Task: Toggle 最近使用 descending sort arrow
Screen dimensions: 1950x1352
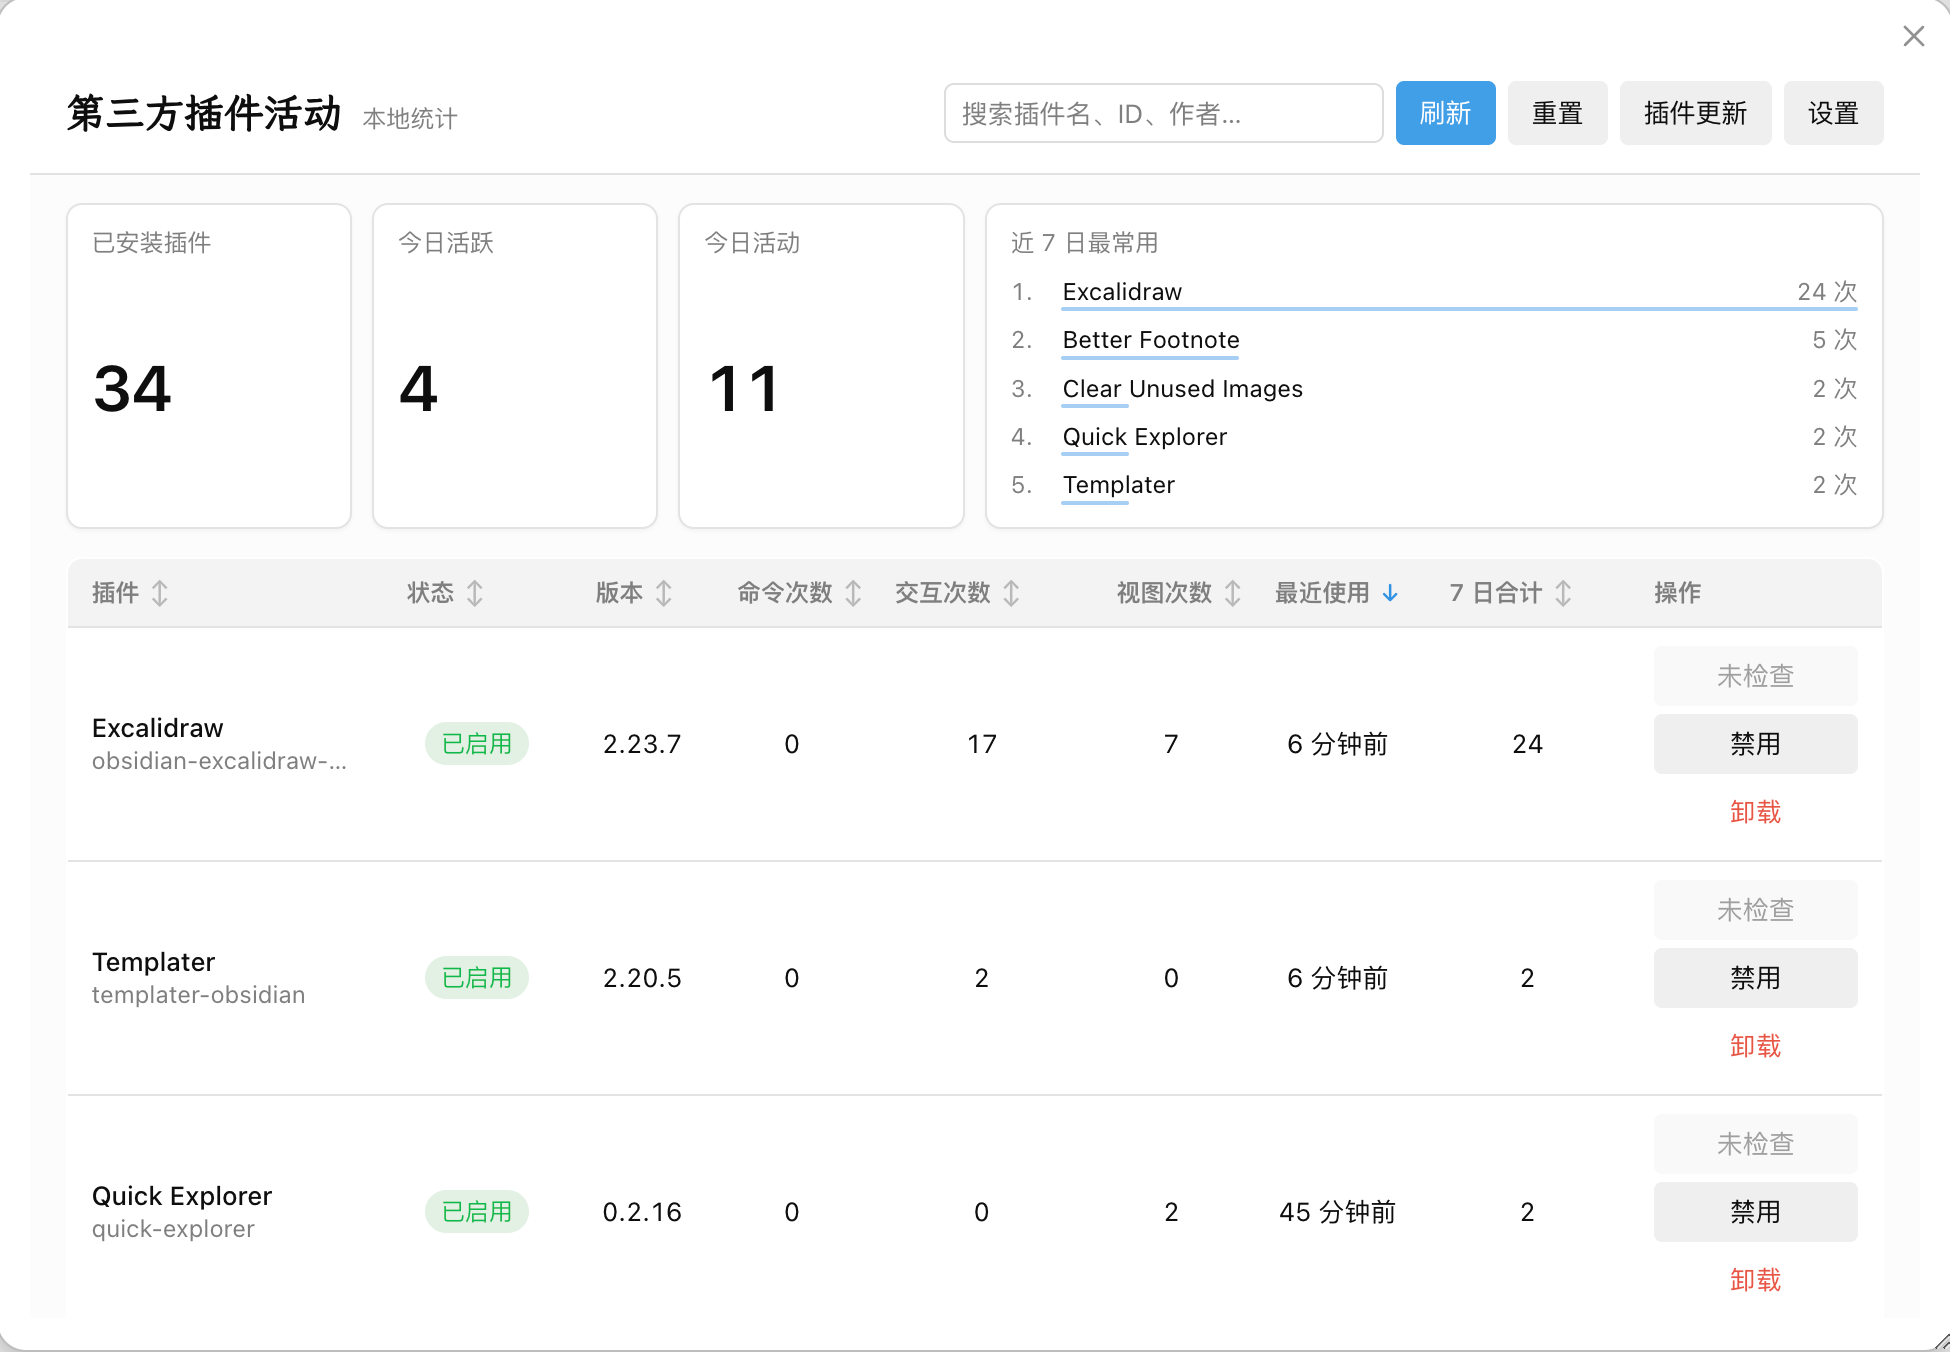Action: (x=1390, y=593)
